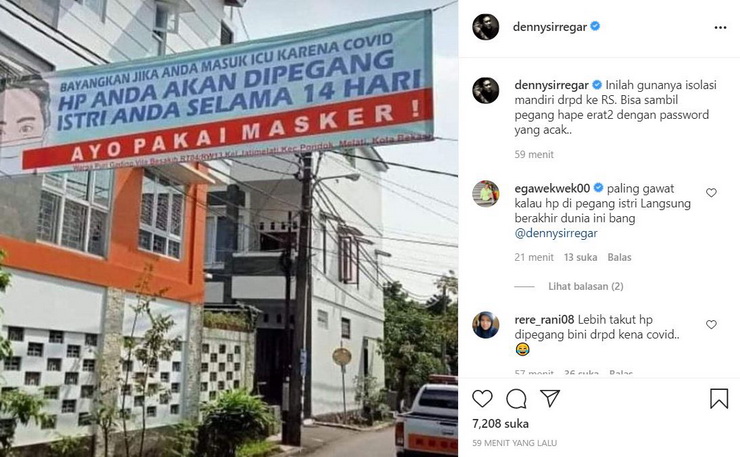Click the dennysirregar header profile picture
740x457 pixels.
tap(486, 27)
